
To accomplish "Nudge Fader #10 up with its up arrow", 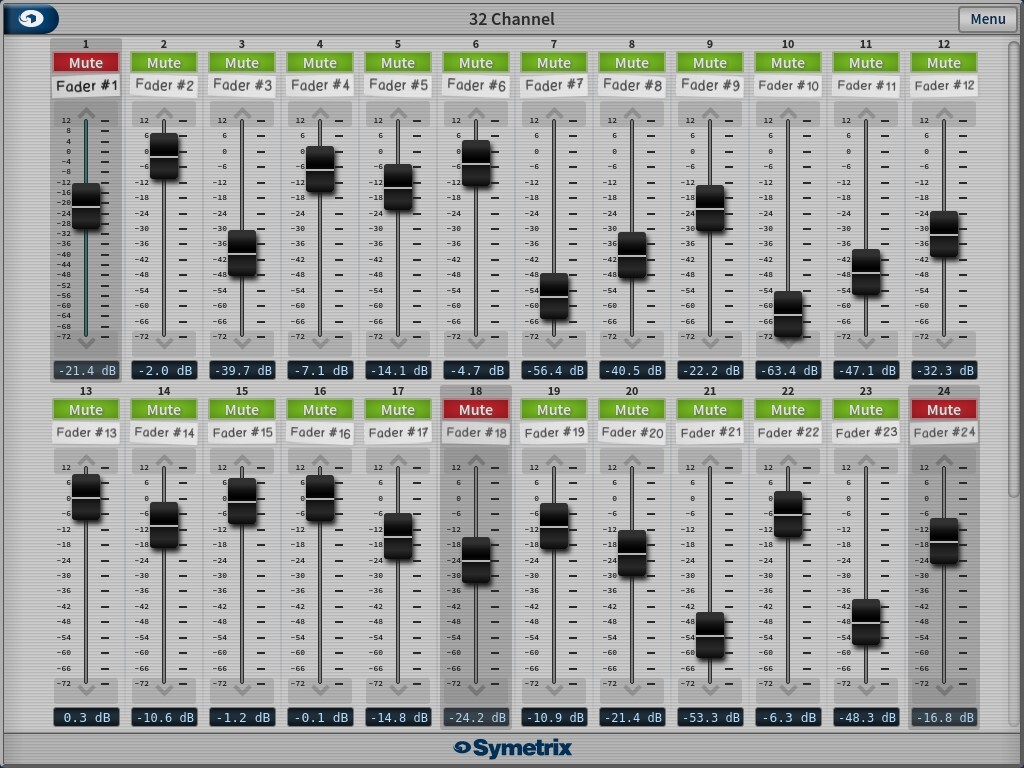I will [788, 114].
